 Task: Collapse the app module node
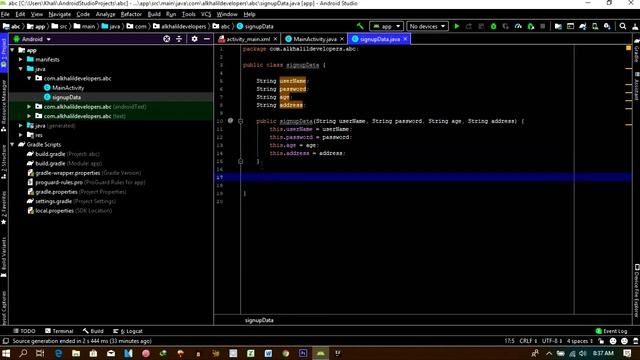pyautogui.click(x=13, y=50)
